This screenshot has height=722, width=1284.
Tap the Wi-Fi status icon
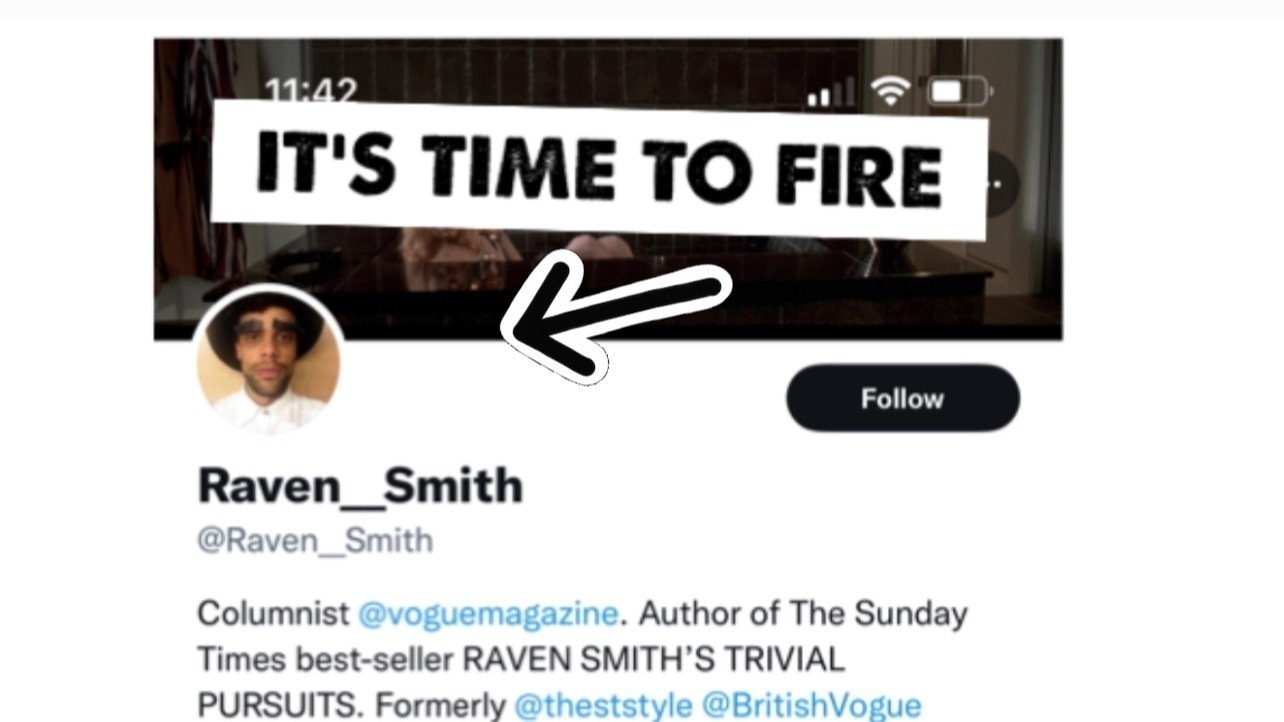pos(889,91)
